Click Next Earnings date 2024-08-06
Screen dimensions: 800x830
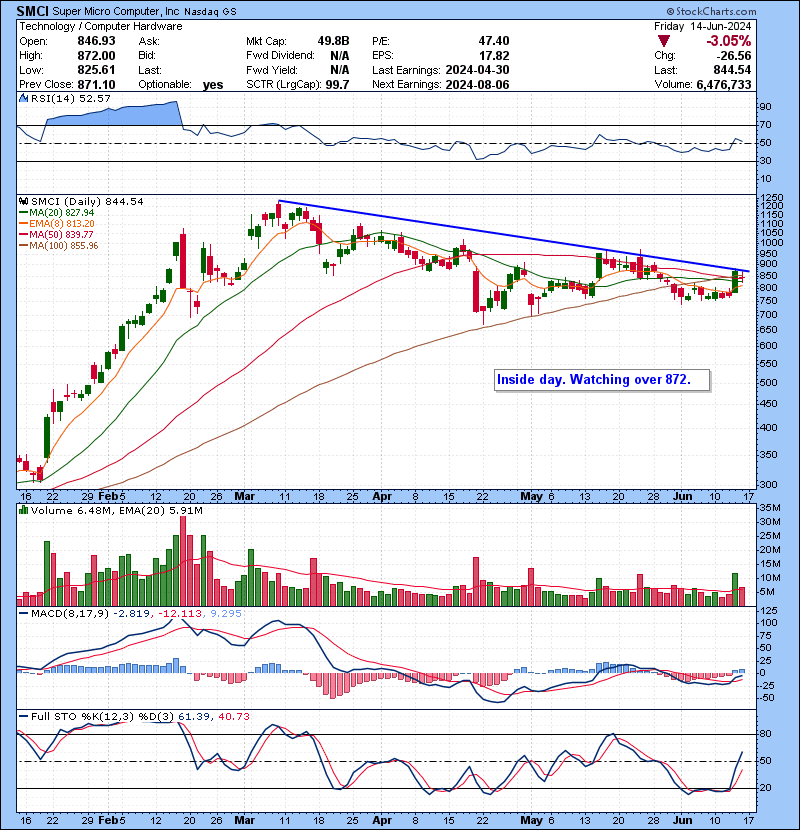pyautogui.click(x=478, y=84)
